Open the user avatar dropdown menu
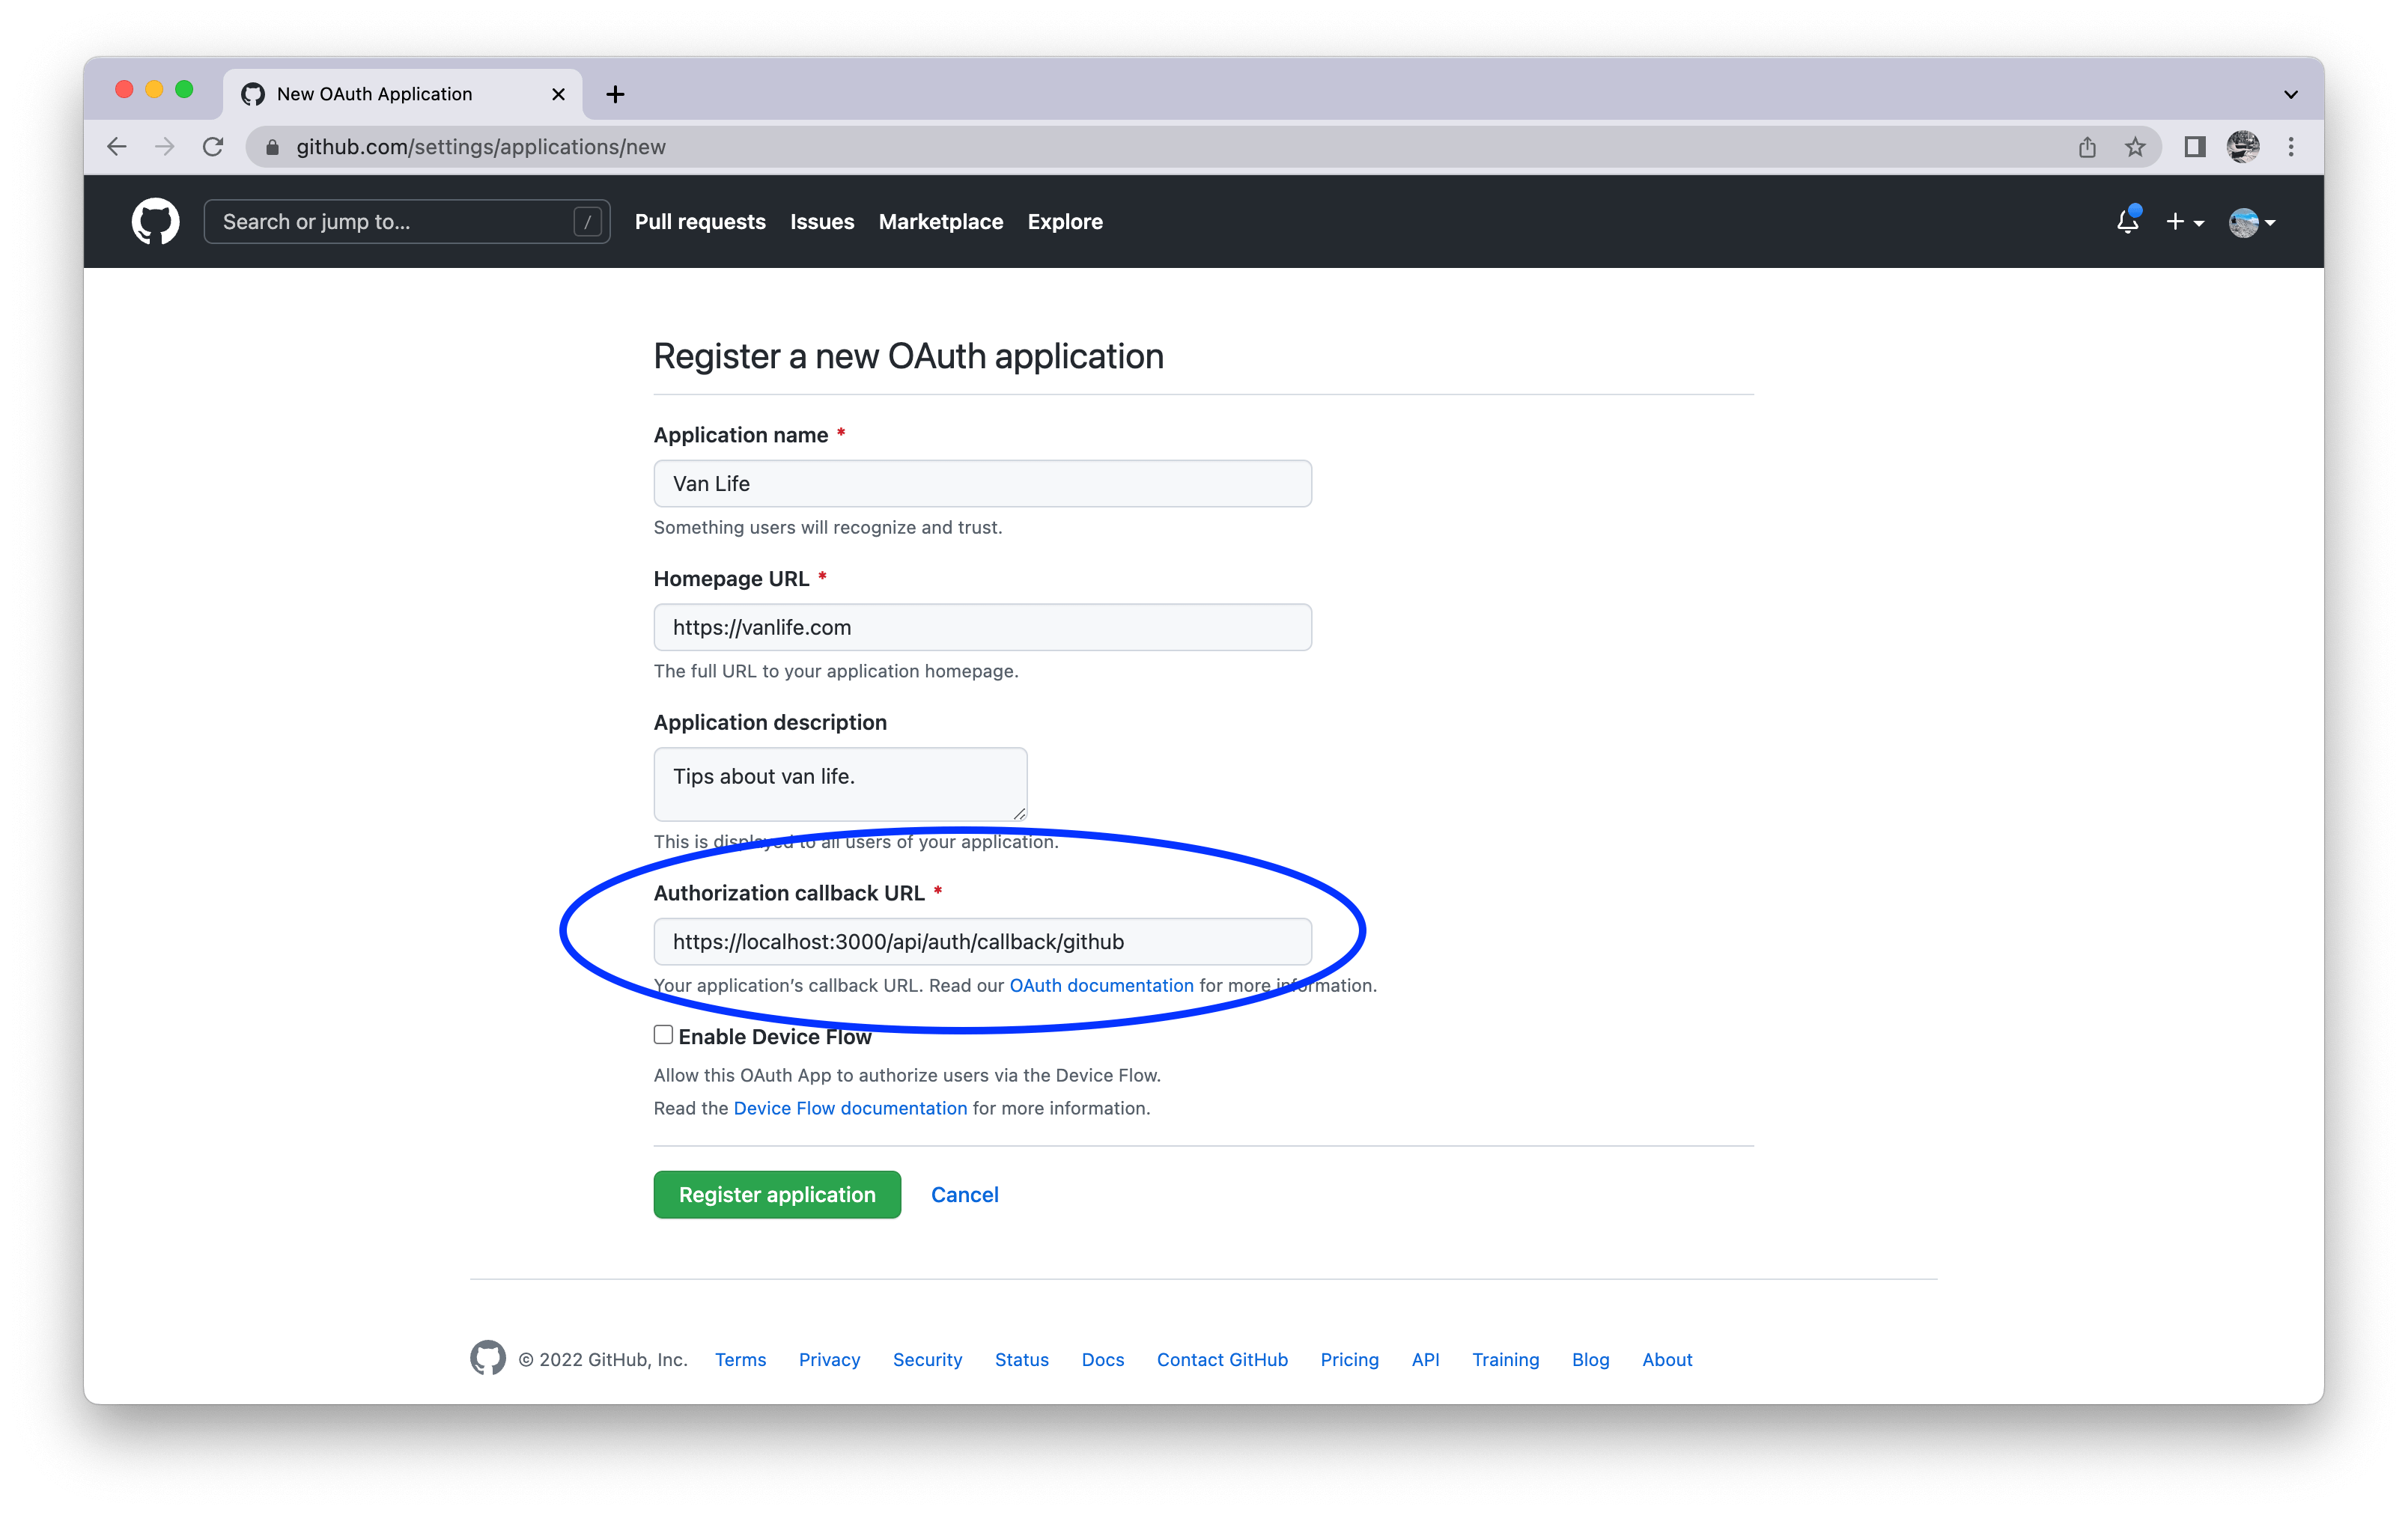This screenshot has width=2408, height=1515. [x=2252, y=222]
